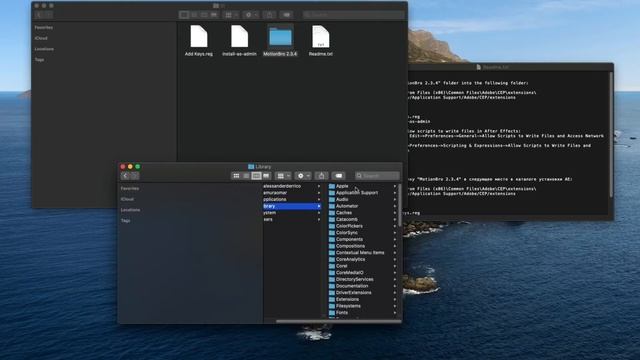Expand the Fonts folder arrow

point(395,313)
